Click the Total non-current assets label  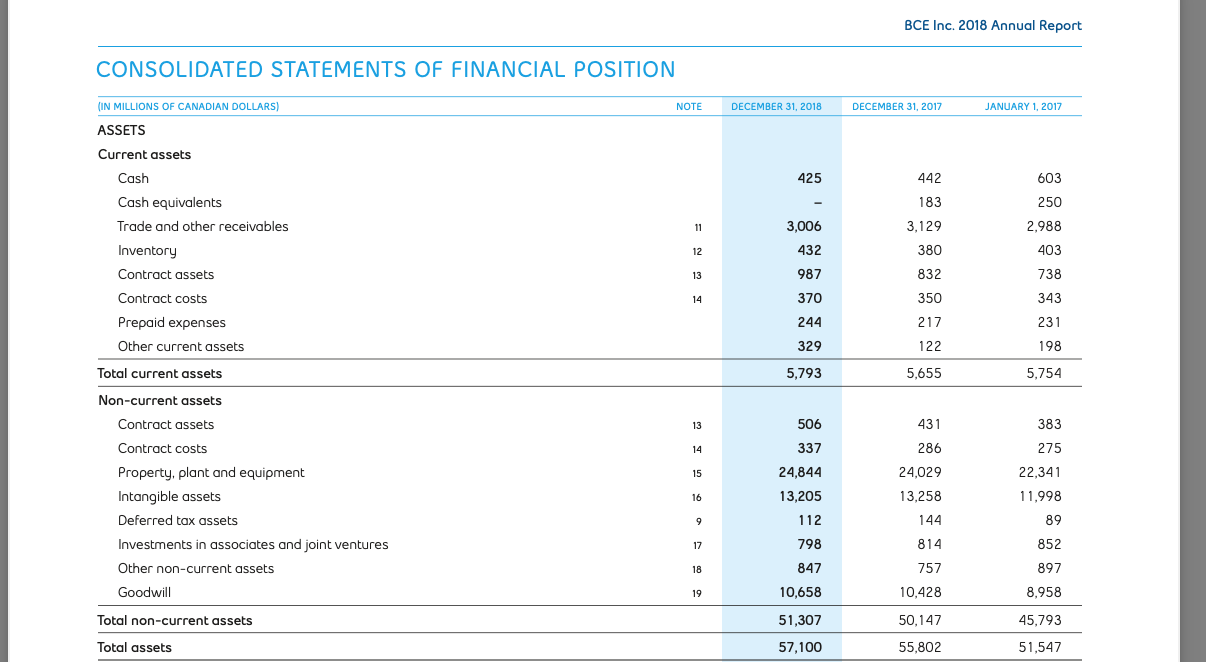pos(175,620)
